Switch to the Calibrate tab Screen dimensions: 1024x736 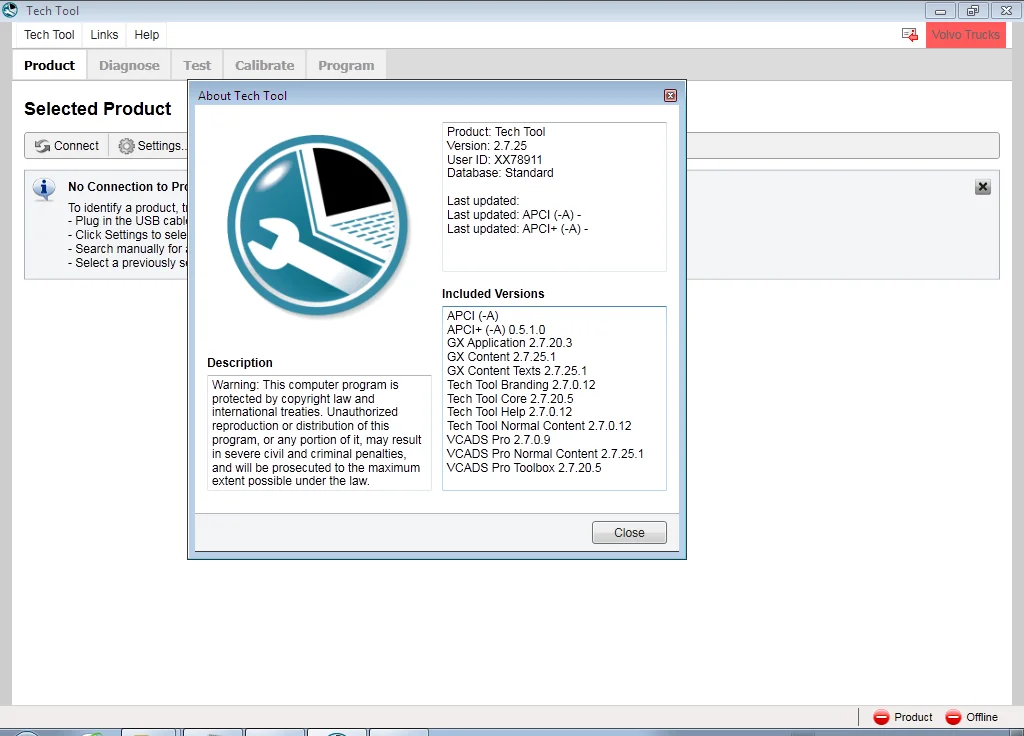(264, 65)
